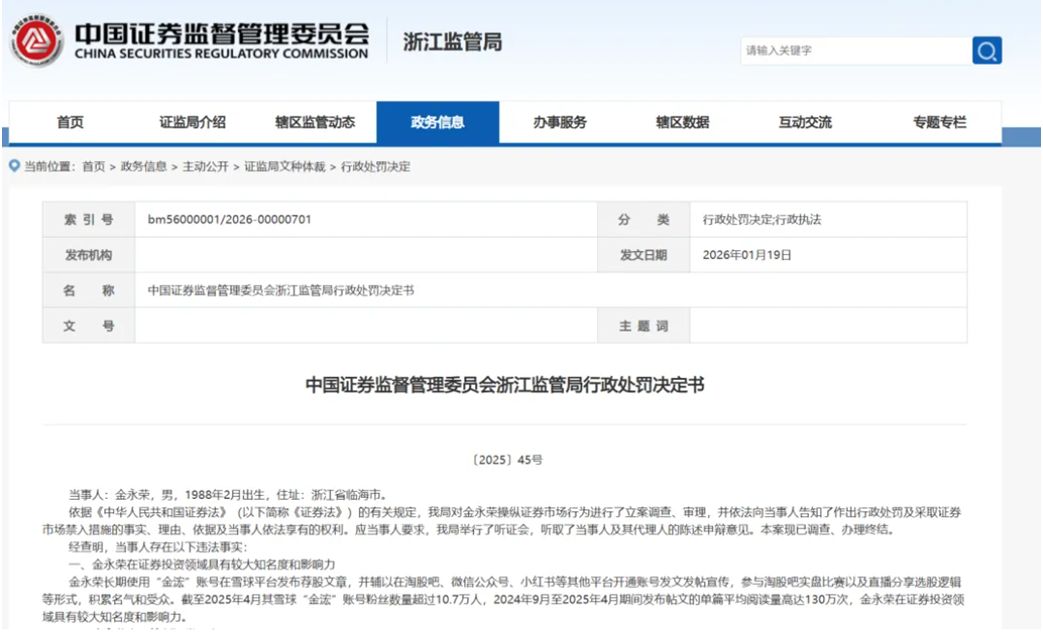Click 互动交流 in the navigation bar
The image size is (1043, 641).
point(807,121)
